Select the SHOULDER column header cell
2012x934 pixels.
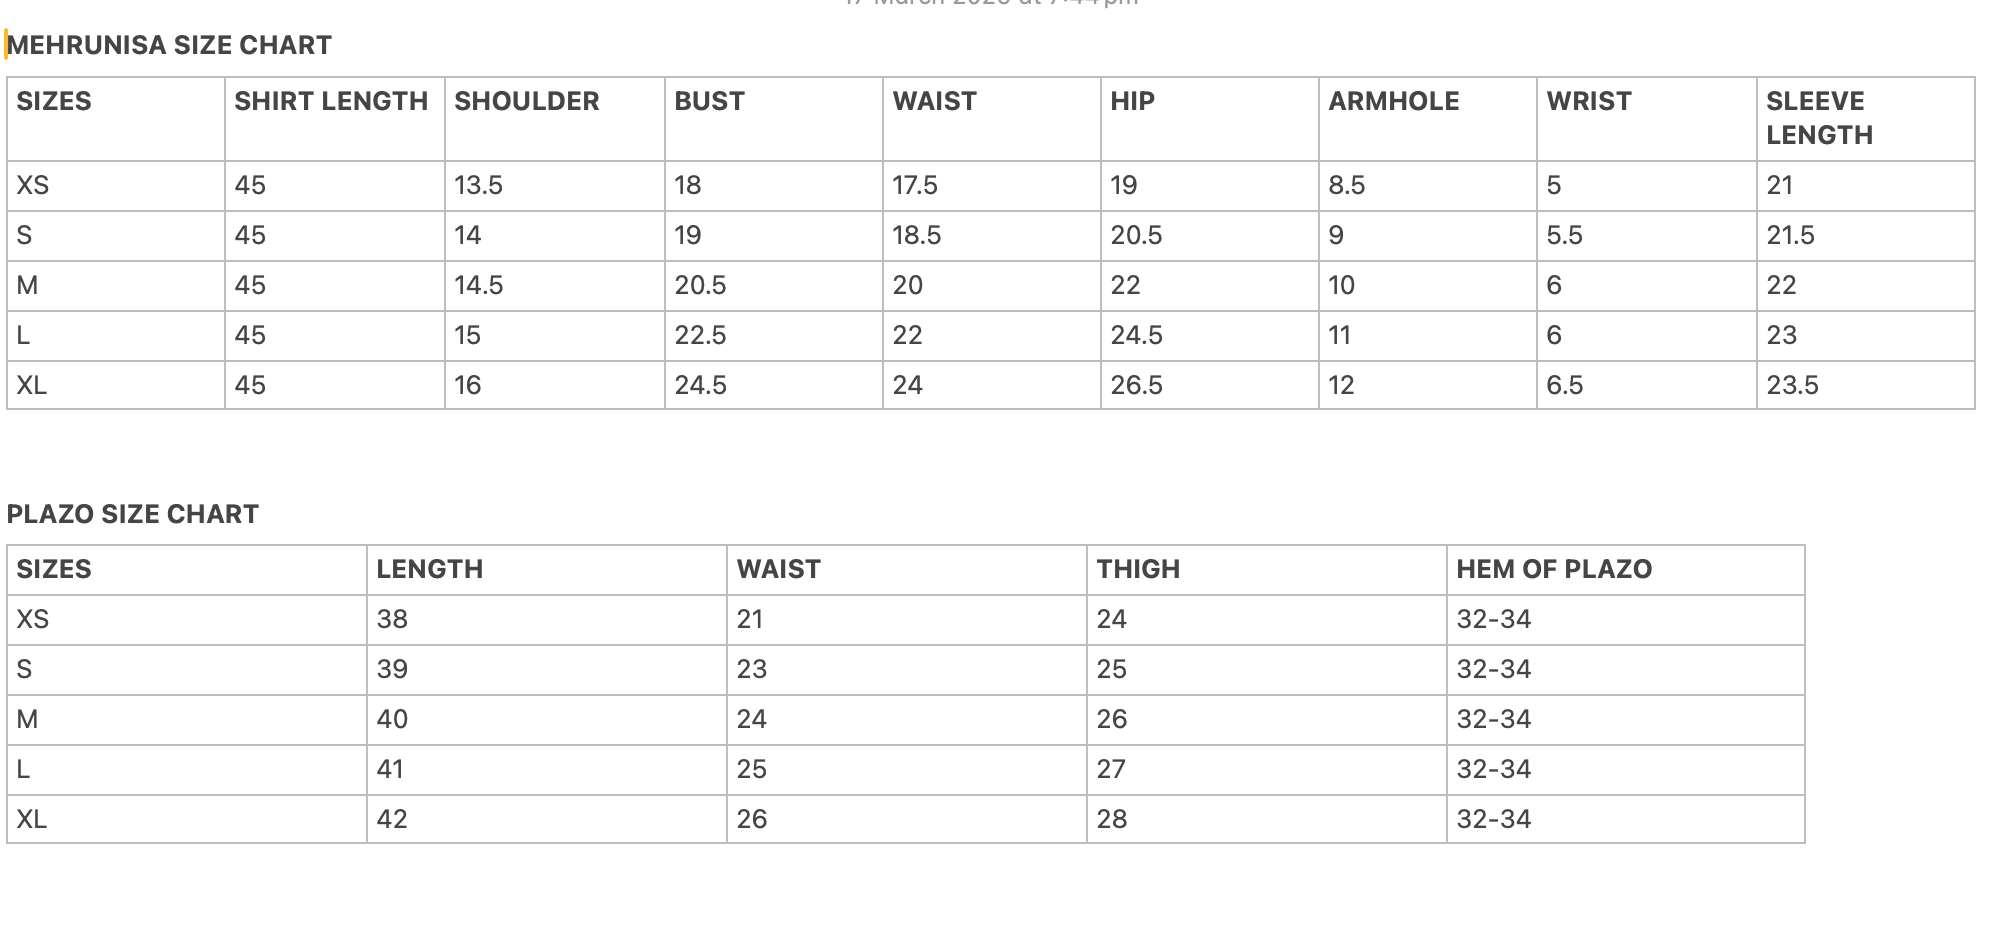tap(555, 119)
